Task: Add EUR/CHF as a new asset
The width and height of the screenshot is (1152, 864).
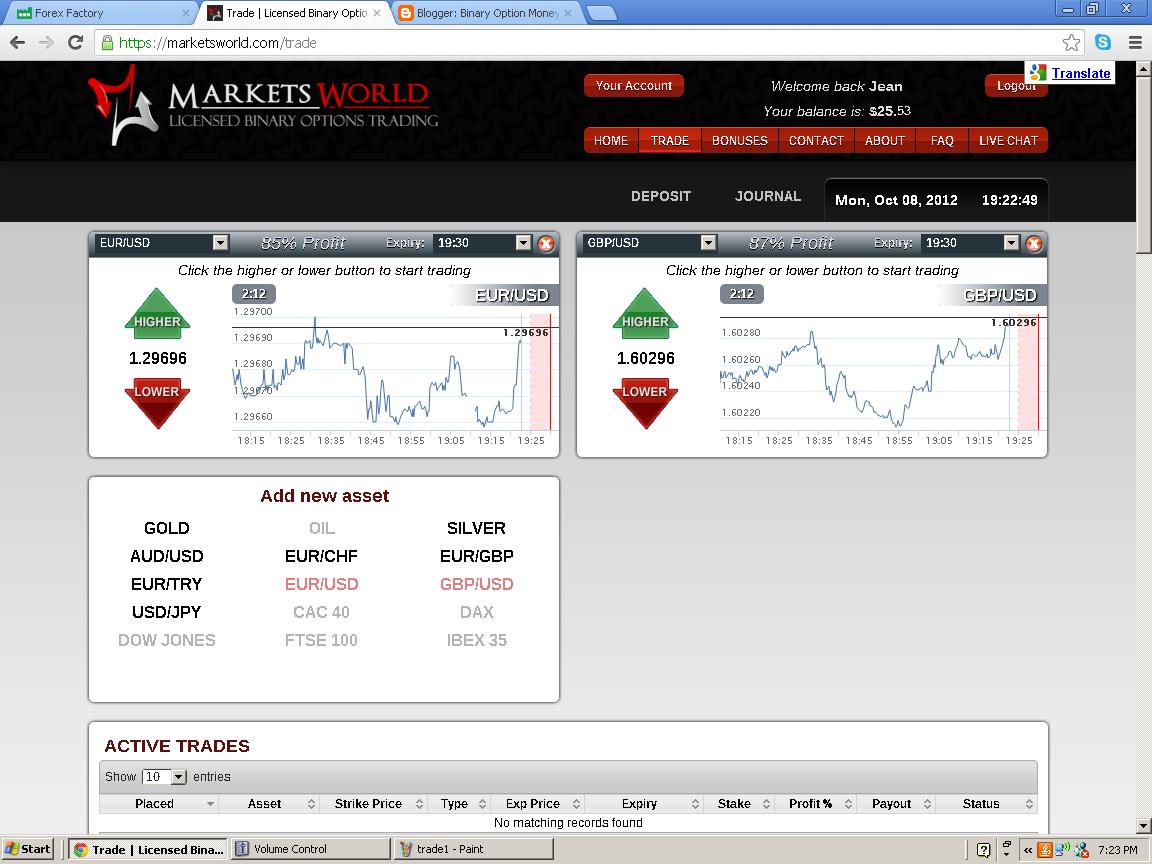Action: (321, 556)
